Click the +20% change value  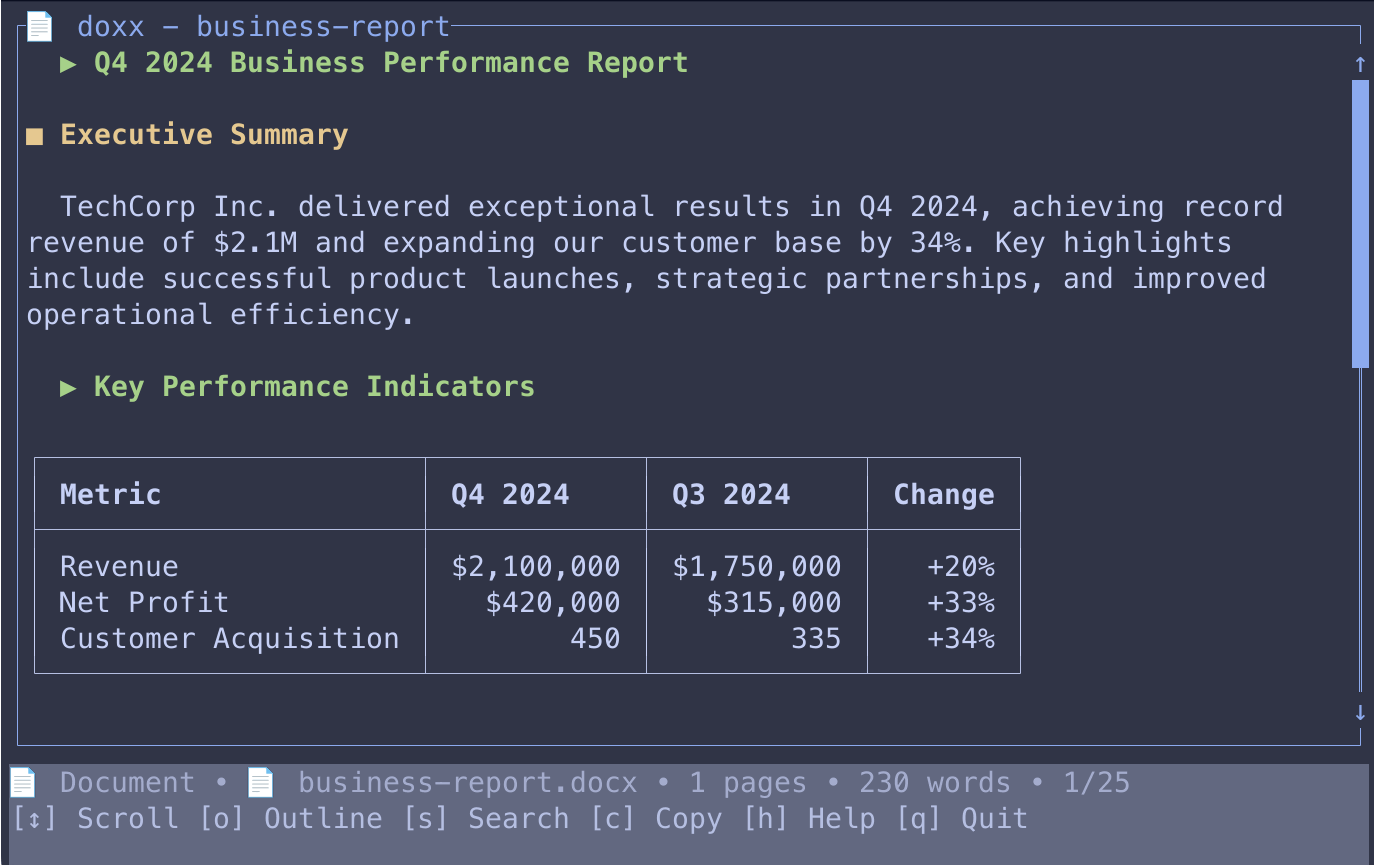click(961, 567)
